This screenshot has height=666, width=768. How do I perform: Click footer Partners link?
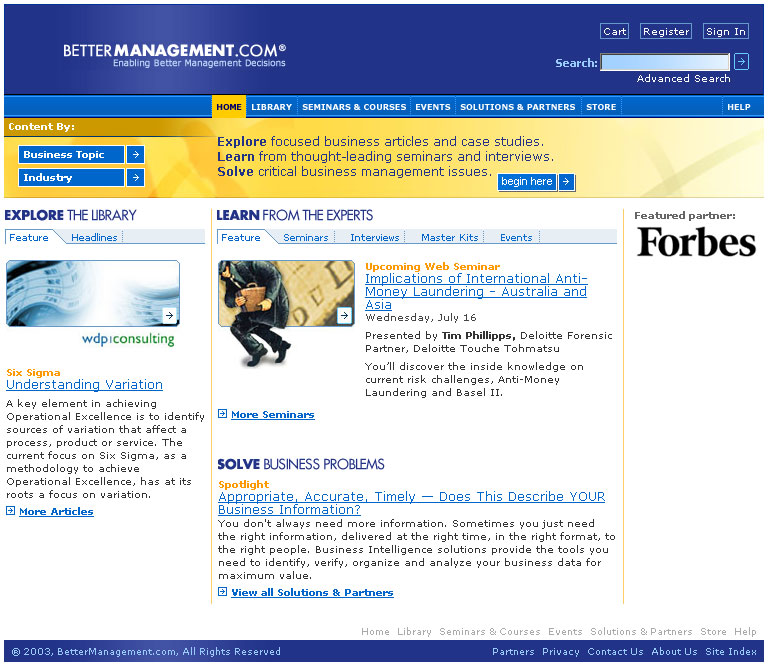tap(513, 651)
